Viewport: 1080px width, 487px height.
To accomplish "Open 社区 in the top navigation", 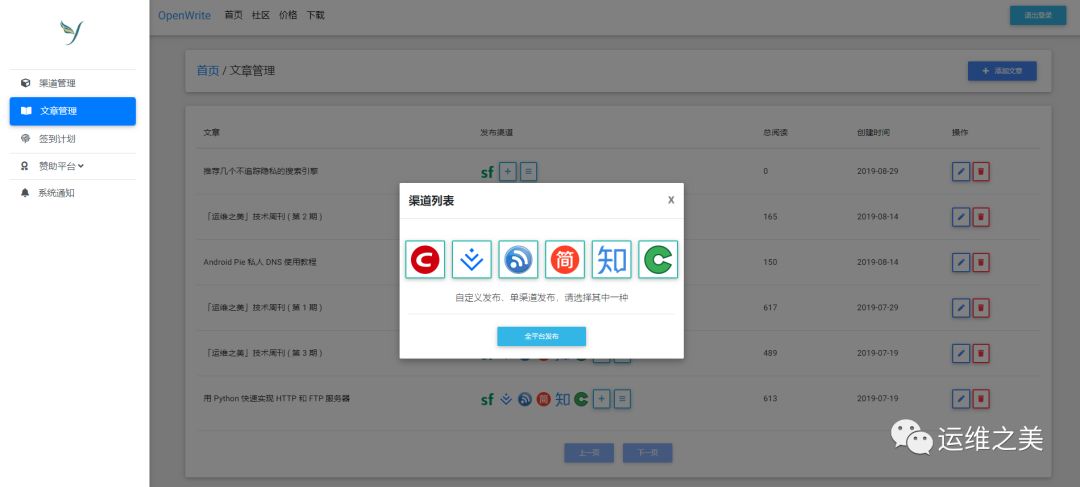I will click(x=260, y=15).
